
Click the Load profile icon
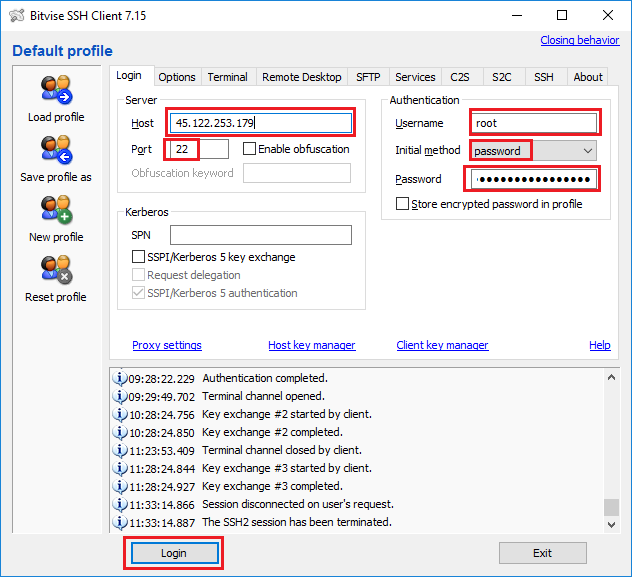56,90
